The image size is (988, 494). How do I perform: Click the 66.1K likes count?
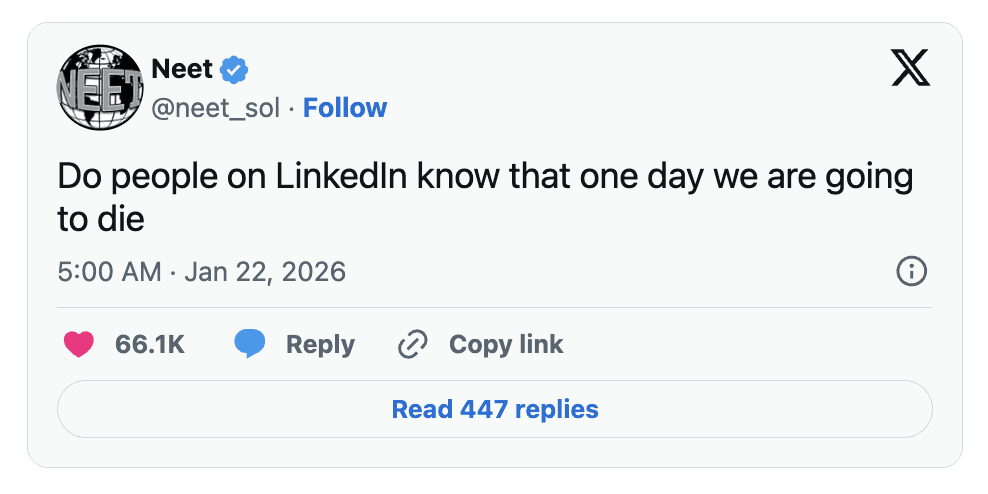150,345
